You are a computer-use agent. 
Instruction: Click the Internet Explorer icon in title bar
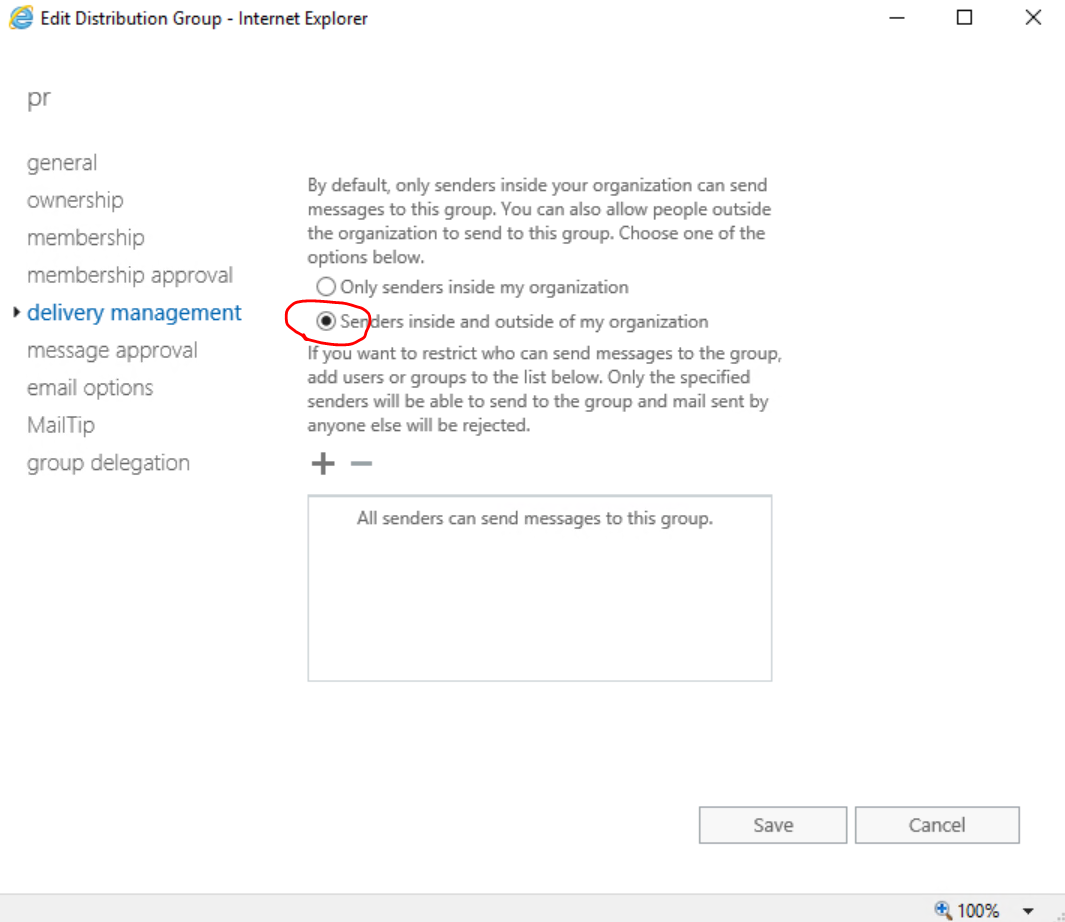click(21, 18)
